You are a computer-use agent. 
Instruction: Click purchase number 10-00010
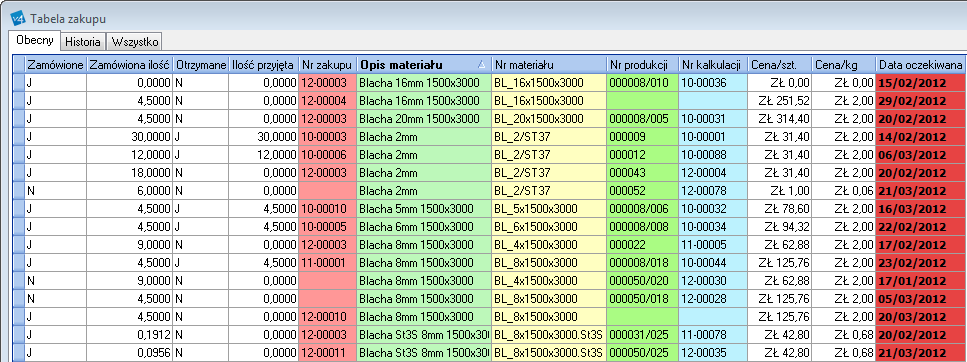(x=327, y=208)
